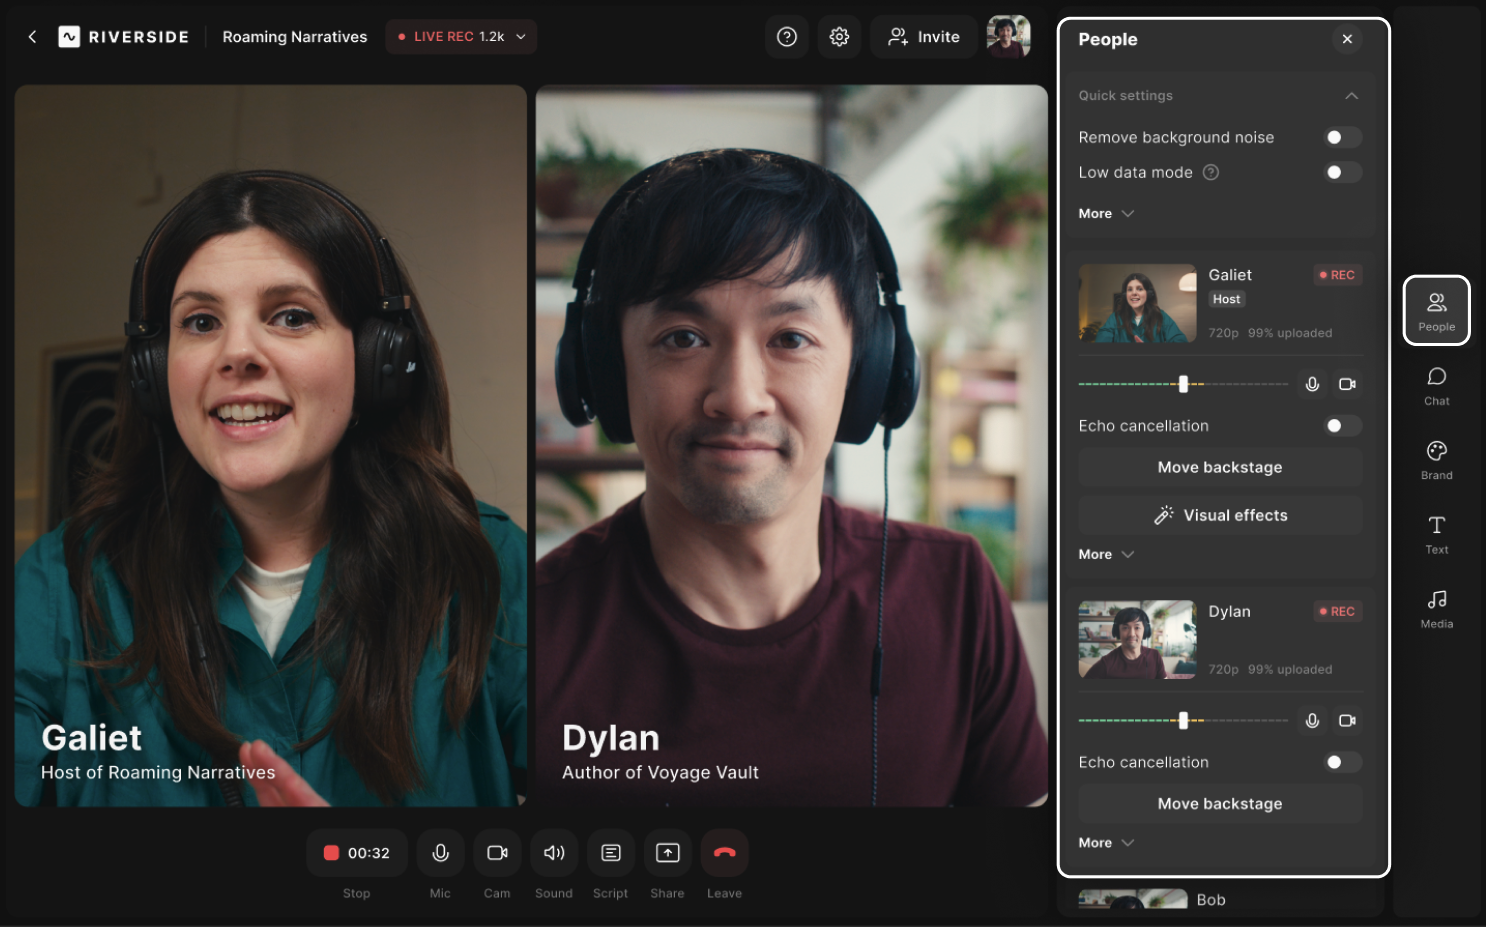Screen dimensions: 1486x927
Task: Adjust Galiet's audio level slider
Action: (1183, 384)
